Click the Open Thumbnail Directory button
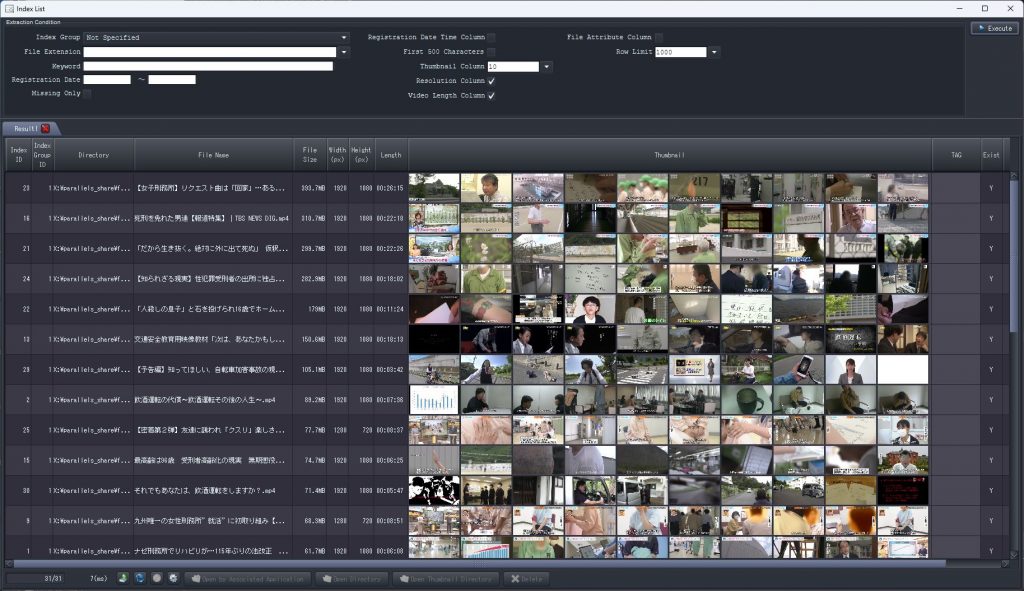 point(445,578)
